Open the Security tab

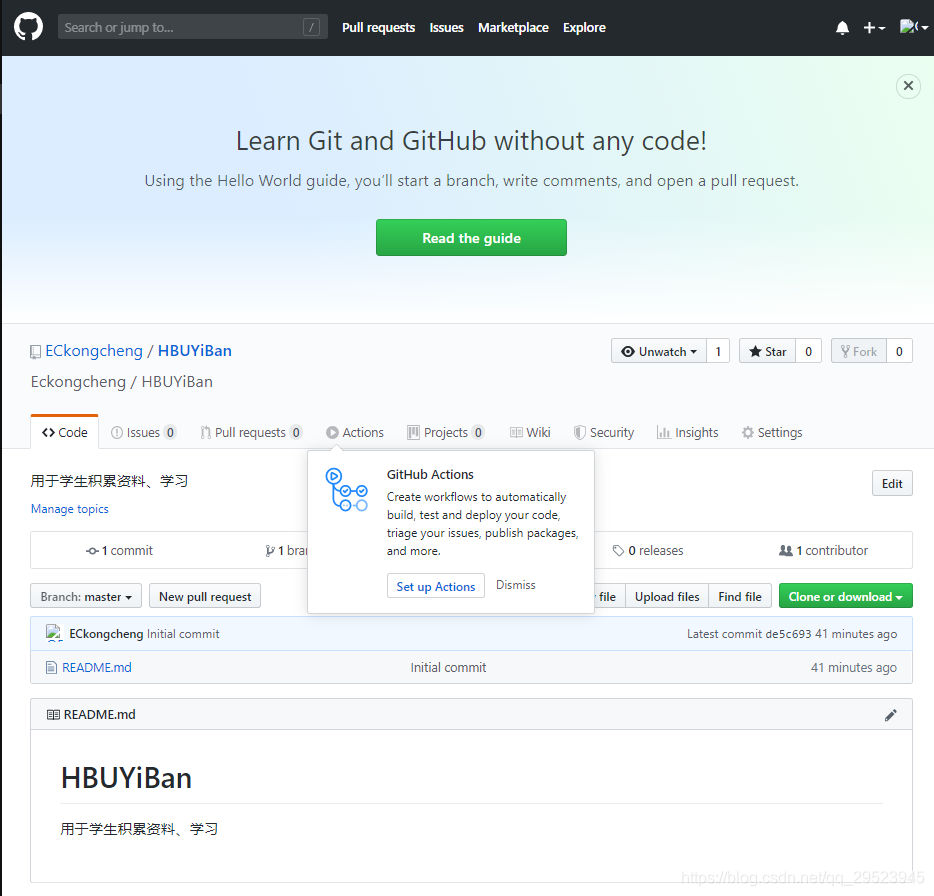tap(604, 433)
